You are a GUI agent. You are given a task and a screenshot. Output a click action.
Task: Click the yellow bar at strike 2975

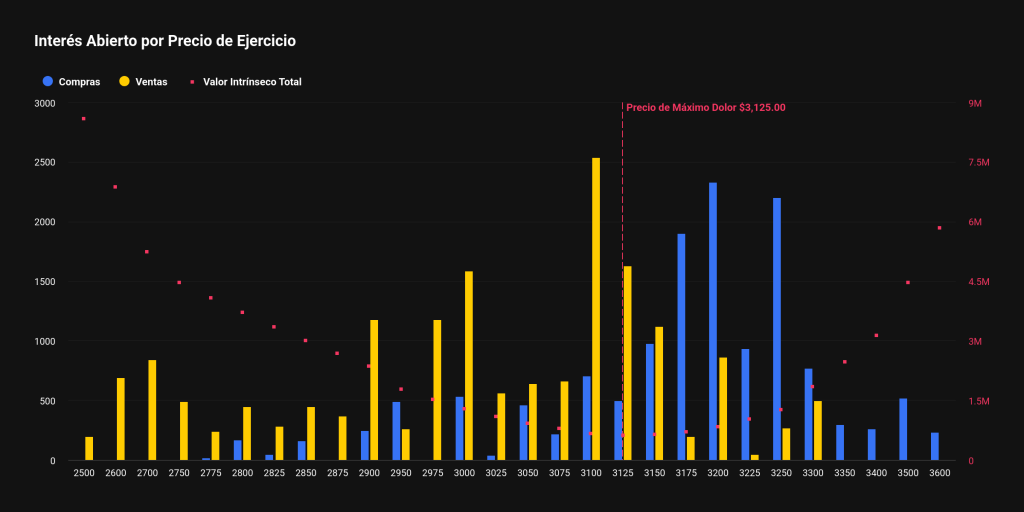click(x=437, y=390)
